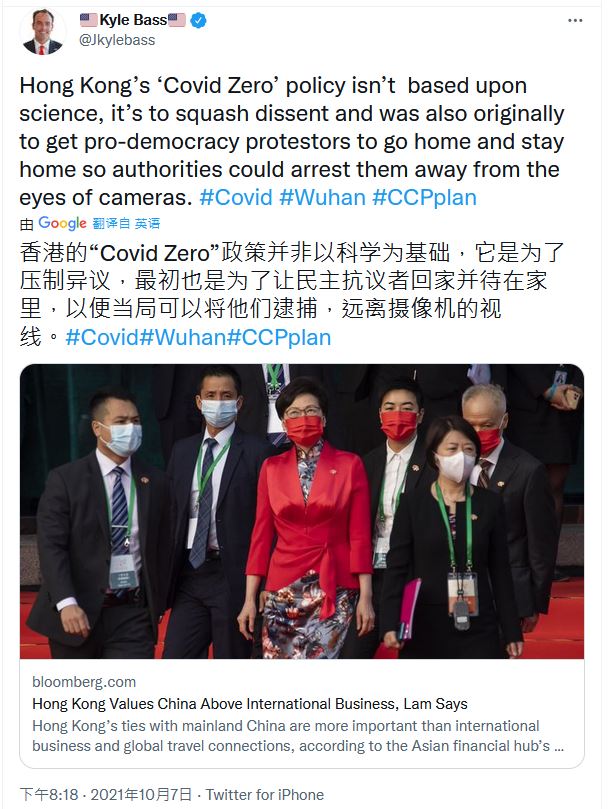This screenshot has height=809, width=608.
Task: Click the blue verified badge
Action: tap(199, 21)
